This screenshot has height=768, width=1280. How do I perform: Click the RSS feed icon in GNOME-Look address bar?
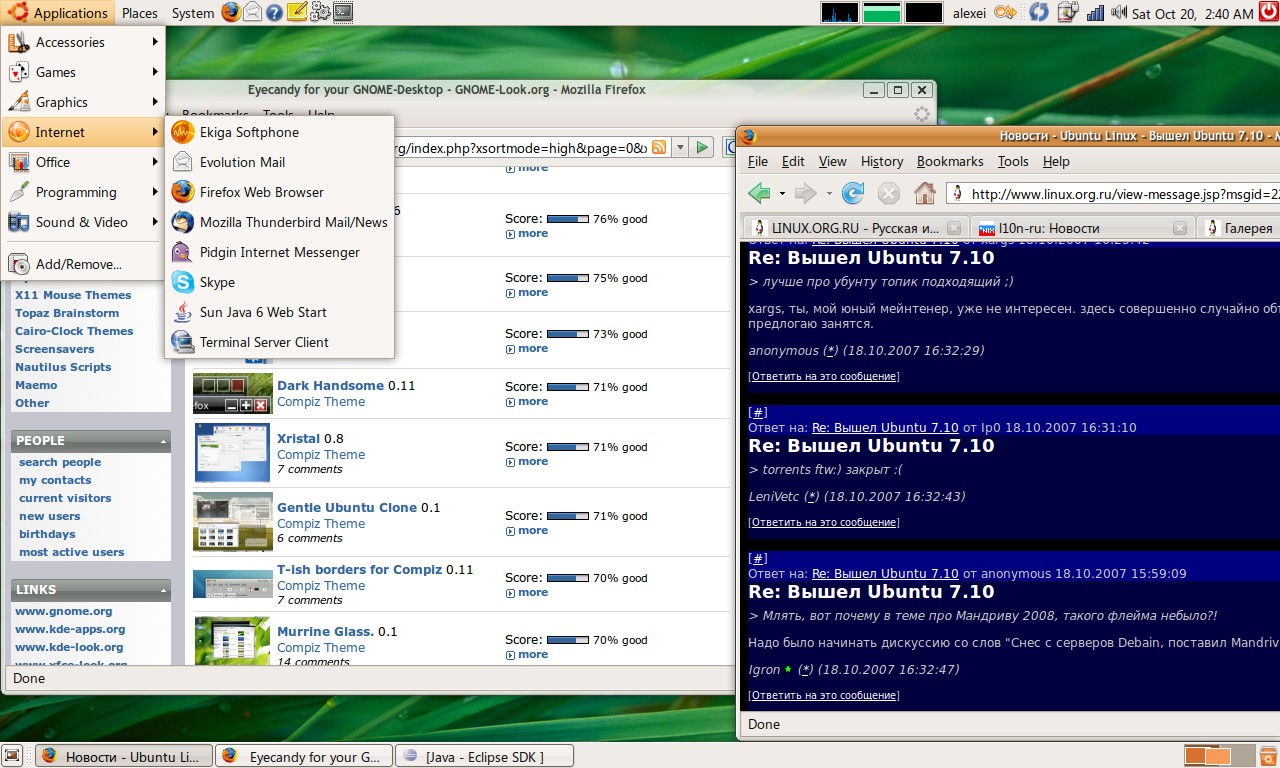click(x=659, y=147)
